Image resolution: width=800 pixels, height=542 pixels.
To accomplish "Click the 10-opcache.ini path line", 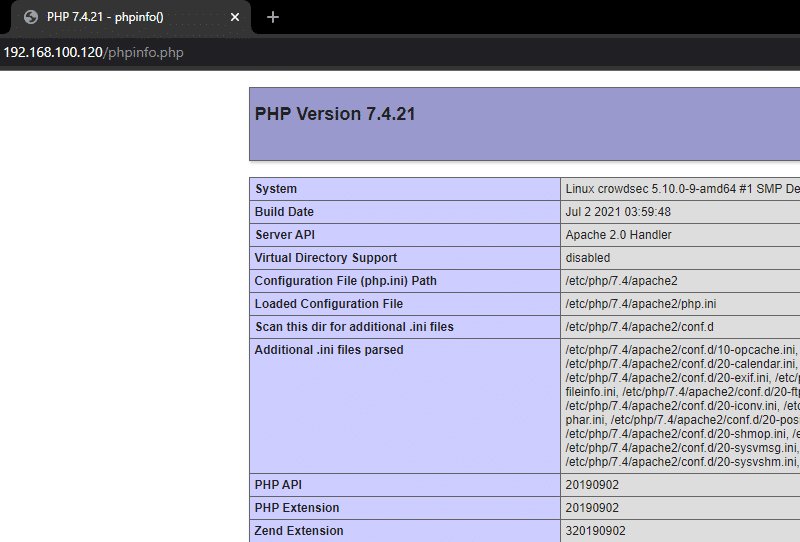I will (682, 350).
